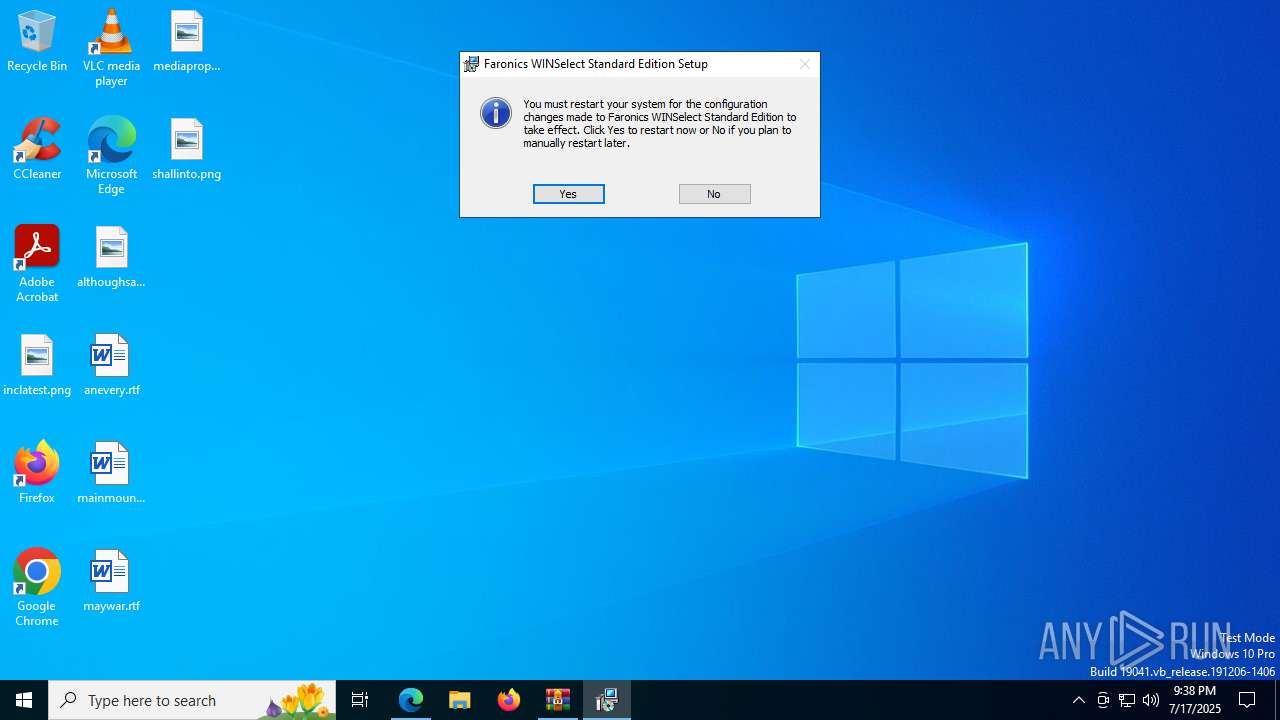This screenshot has width=1280, height=720.
Task: Select the Adobe Acrobat shortcut
Action: pyautogui.click(x=37, y=264)
